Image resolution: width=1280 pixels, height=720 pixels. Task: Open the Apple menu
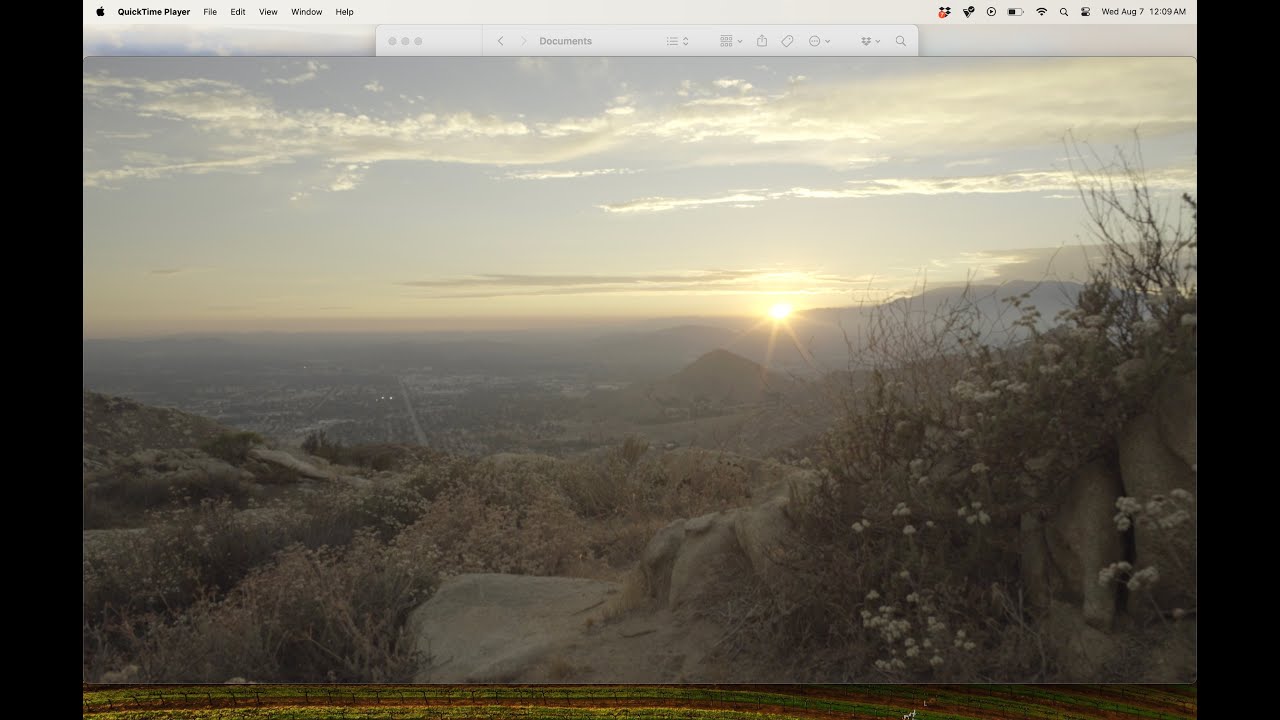point(100,12)
